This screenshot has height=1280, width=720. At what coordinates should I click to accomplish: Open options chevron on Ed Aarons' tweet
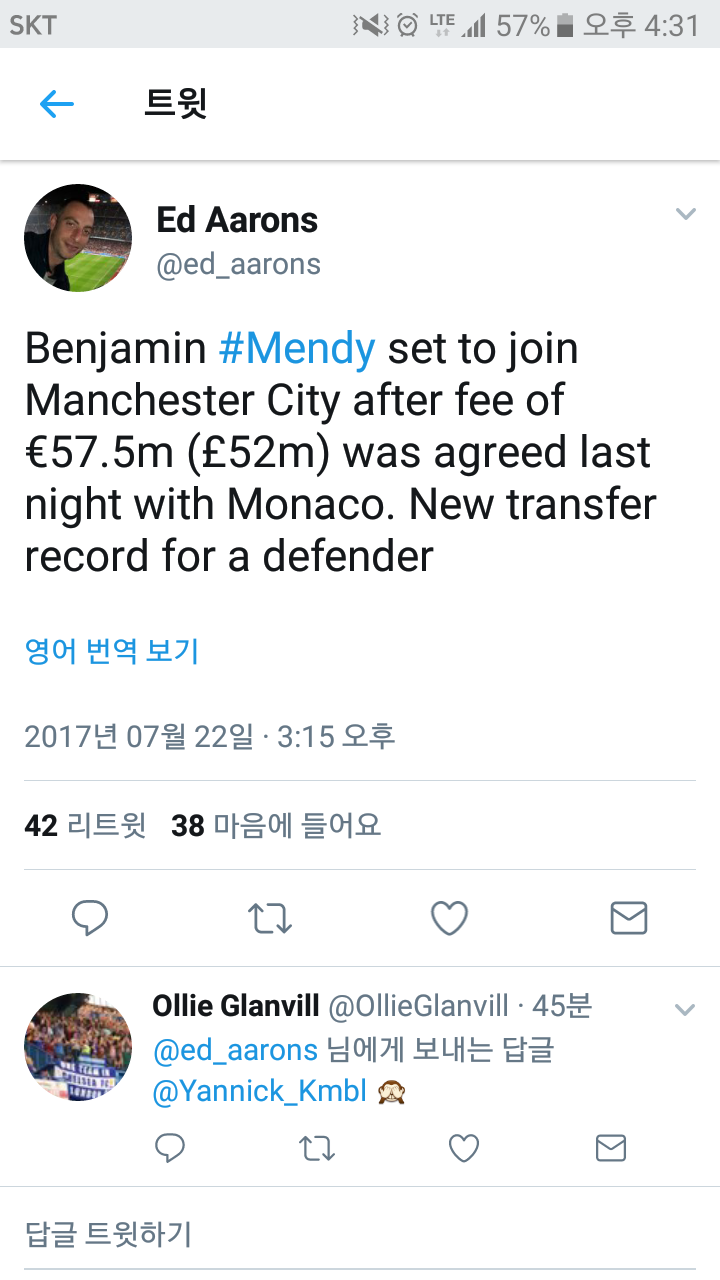pyautogui.click(x=685, y=214)
